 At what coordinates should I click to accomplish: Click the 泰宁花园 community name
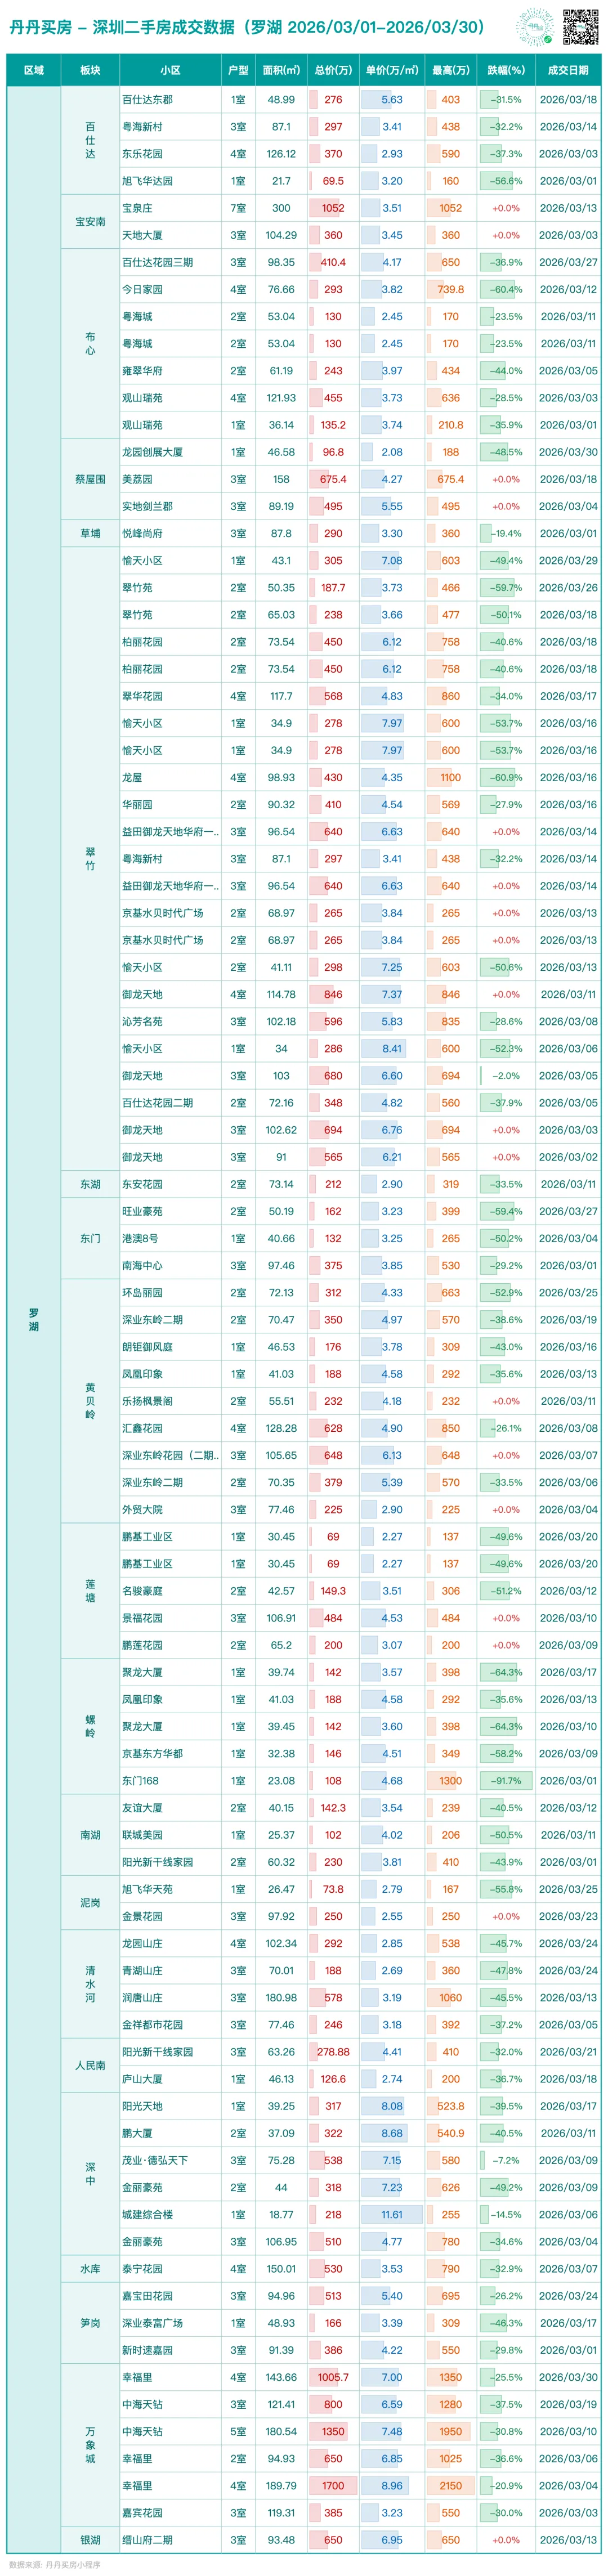142,2268
